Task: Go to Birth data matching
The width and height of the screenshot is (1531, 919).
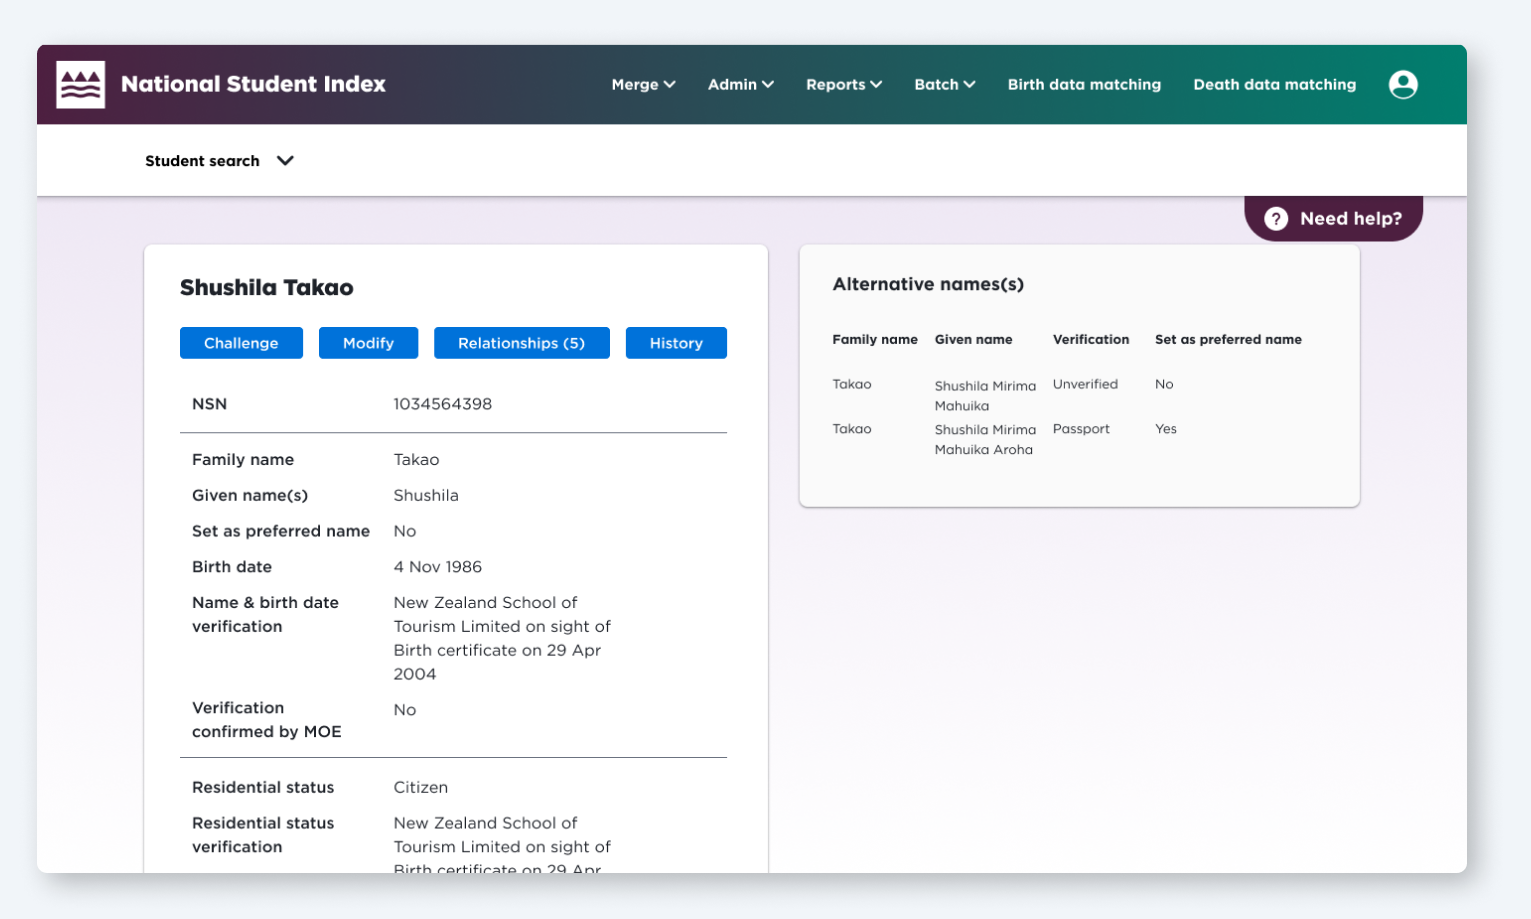Action: point(1084,85)
